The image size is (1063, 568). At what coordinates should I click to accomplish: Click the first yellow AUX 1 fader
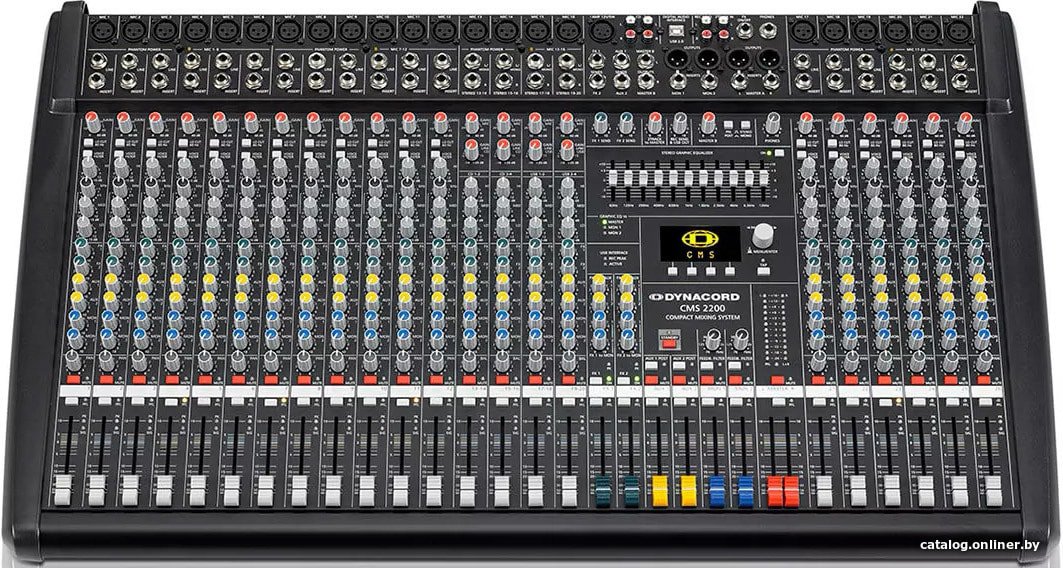660,491
